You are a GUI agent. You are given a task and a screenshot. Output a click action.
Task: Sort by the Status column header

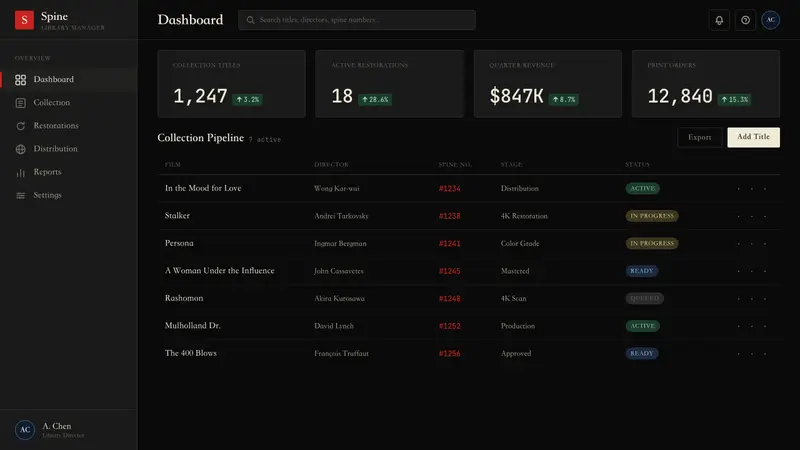637,165
